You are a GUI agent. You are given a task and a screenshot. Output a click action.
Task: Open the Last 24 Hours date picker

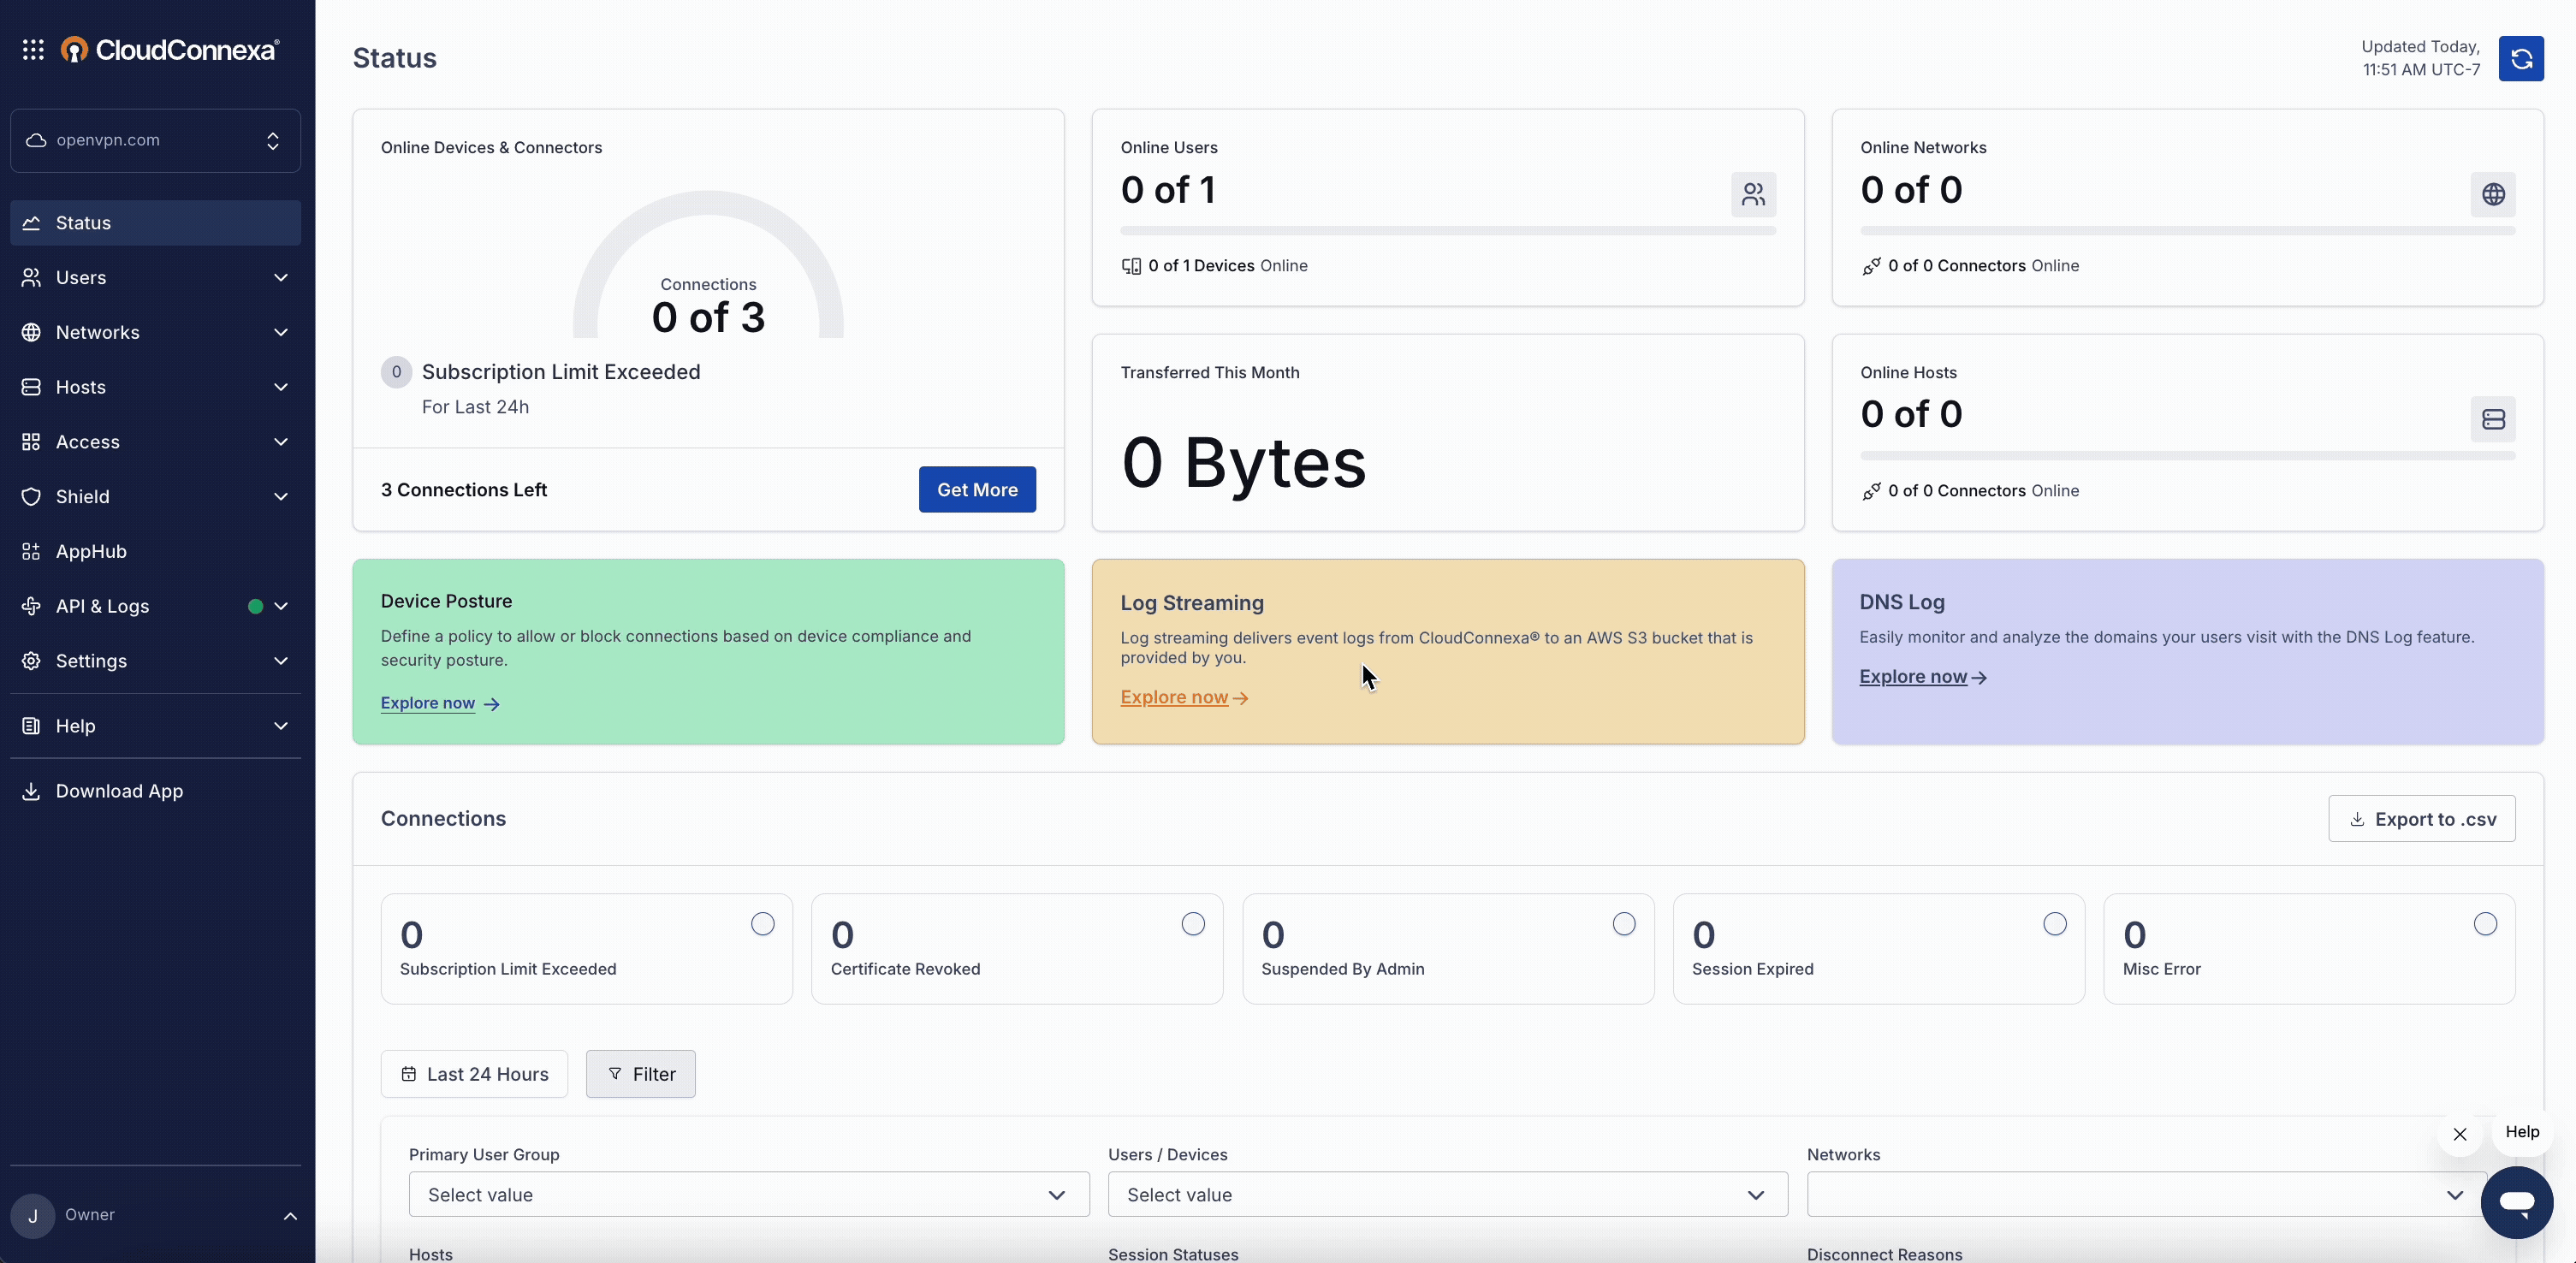tap(474, 1074)
